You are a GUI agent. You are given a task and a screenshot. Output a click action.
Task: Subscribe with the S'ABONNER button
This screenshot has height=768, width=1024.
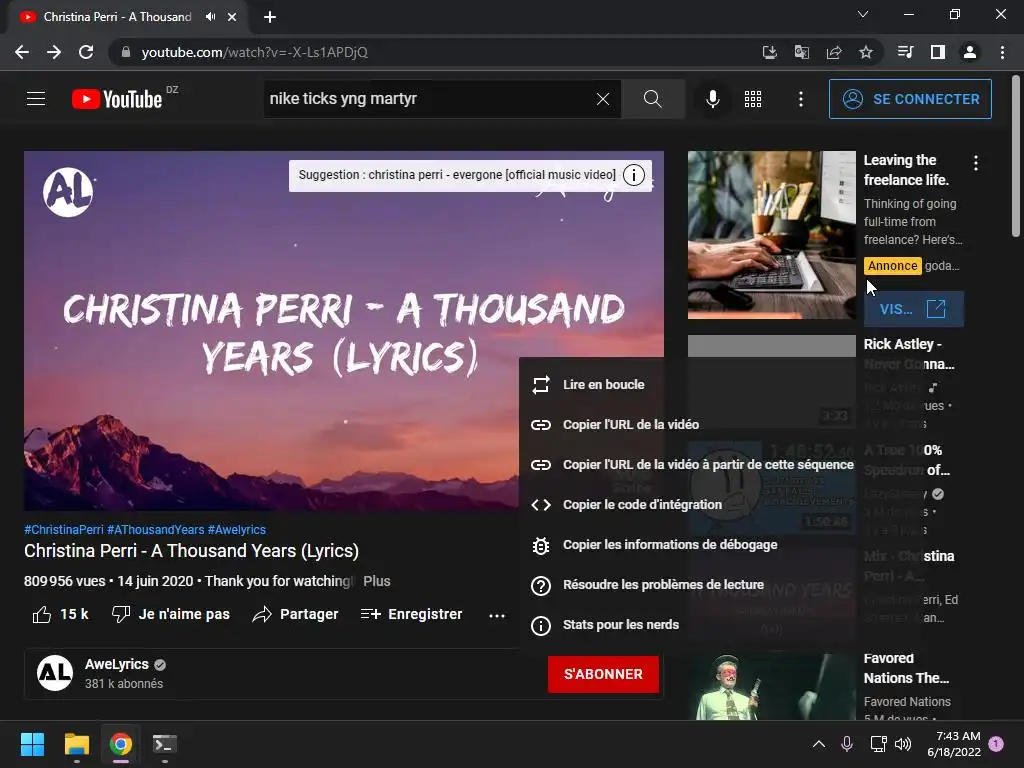pyautogui.click(x=603, y=674)
